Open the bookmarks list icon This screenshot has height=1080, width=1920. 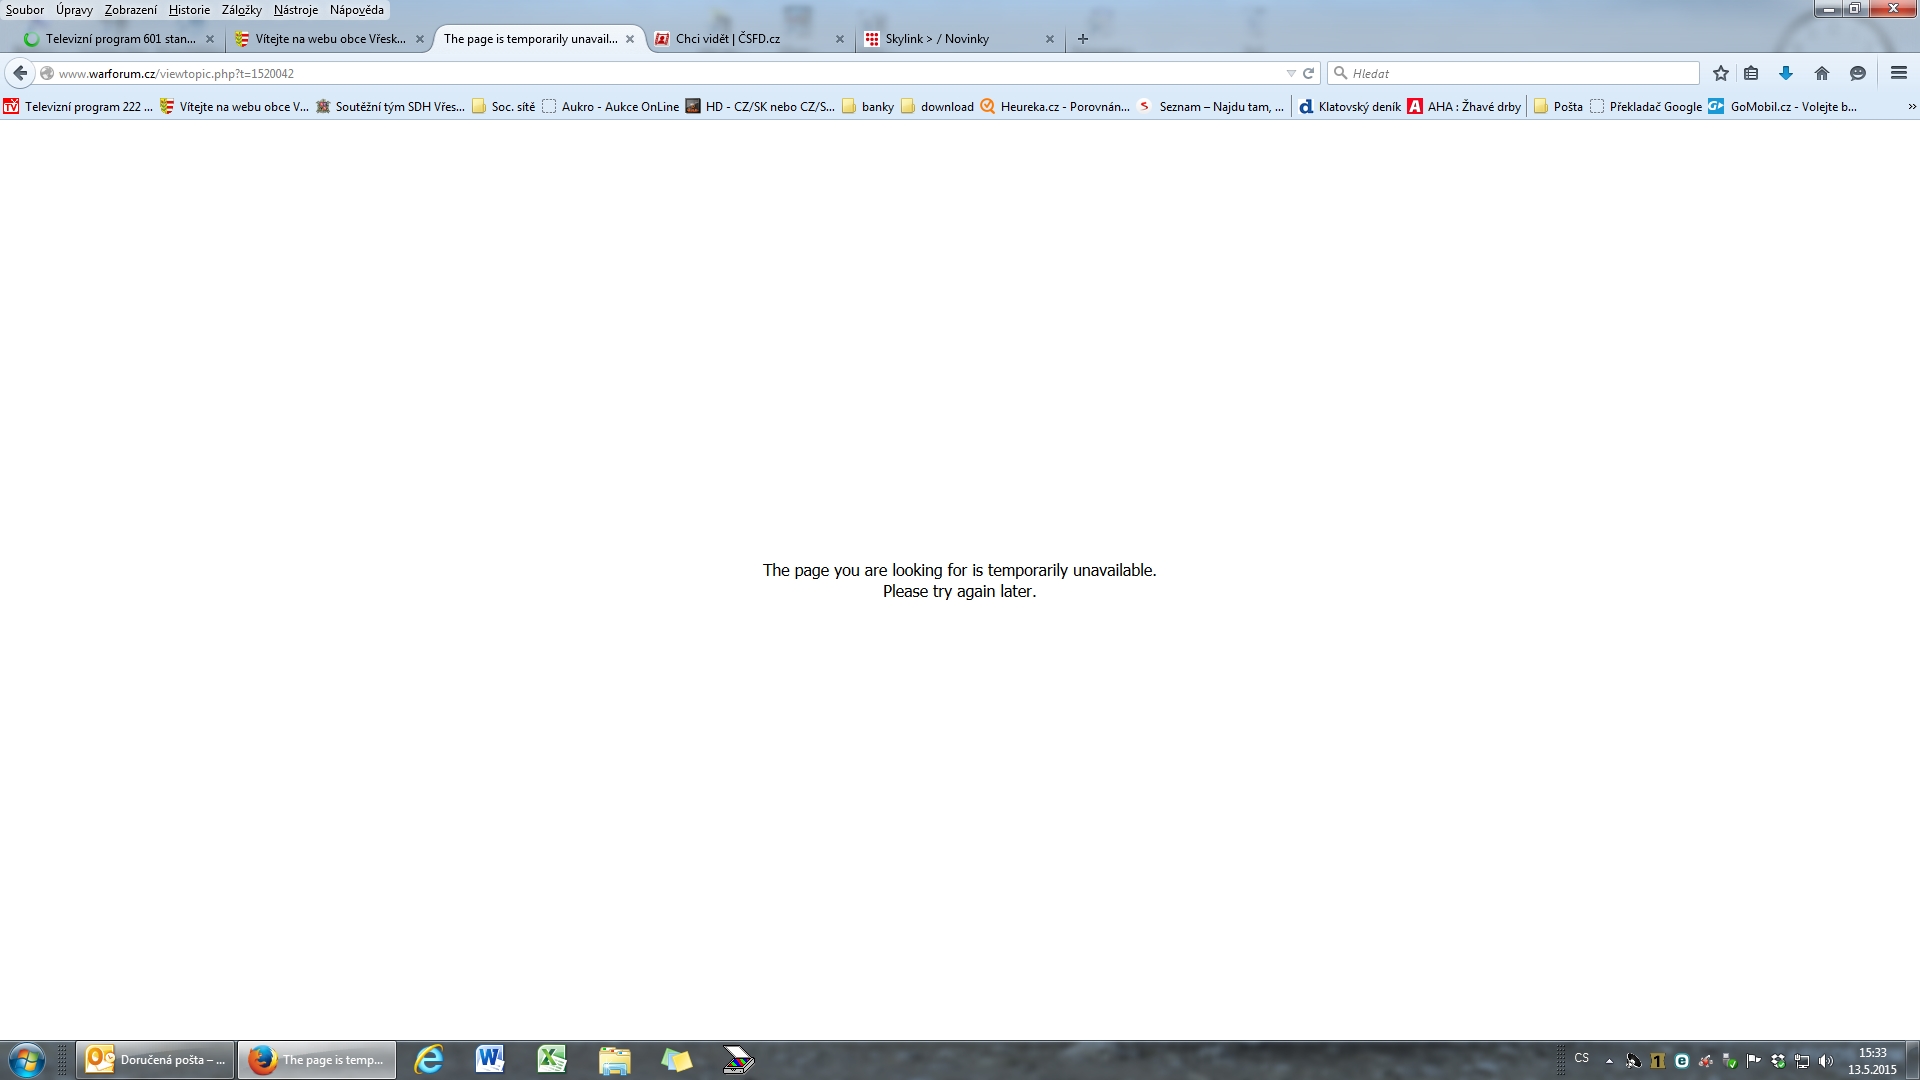1751,73
